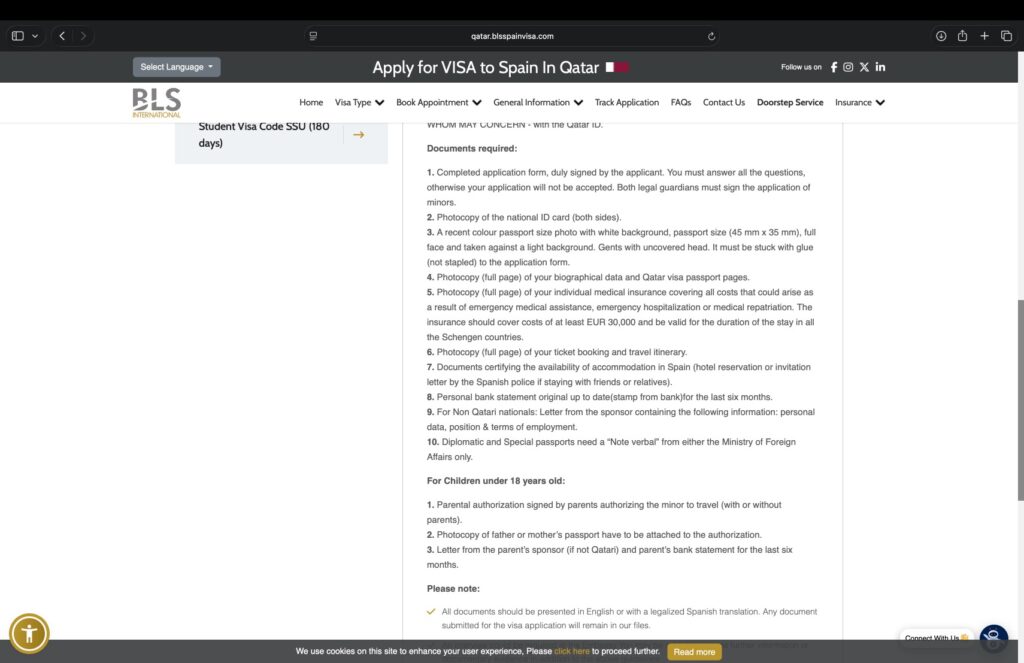The width and height of the screenshot is (1024, 663).
Task: Reload the page with refresh icon
Action: [x=711, y=36]
